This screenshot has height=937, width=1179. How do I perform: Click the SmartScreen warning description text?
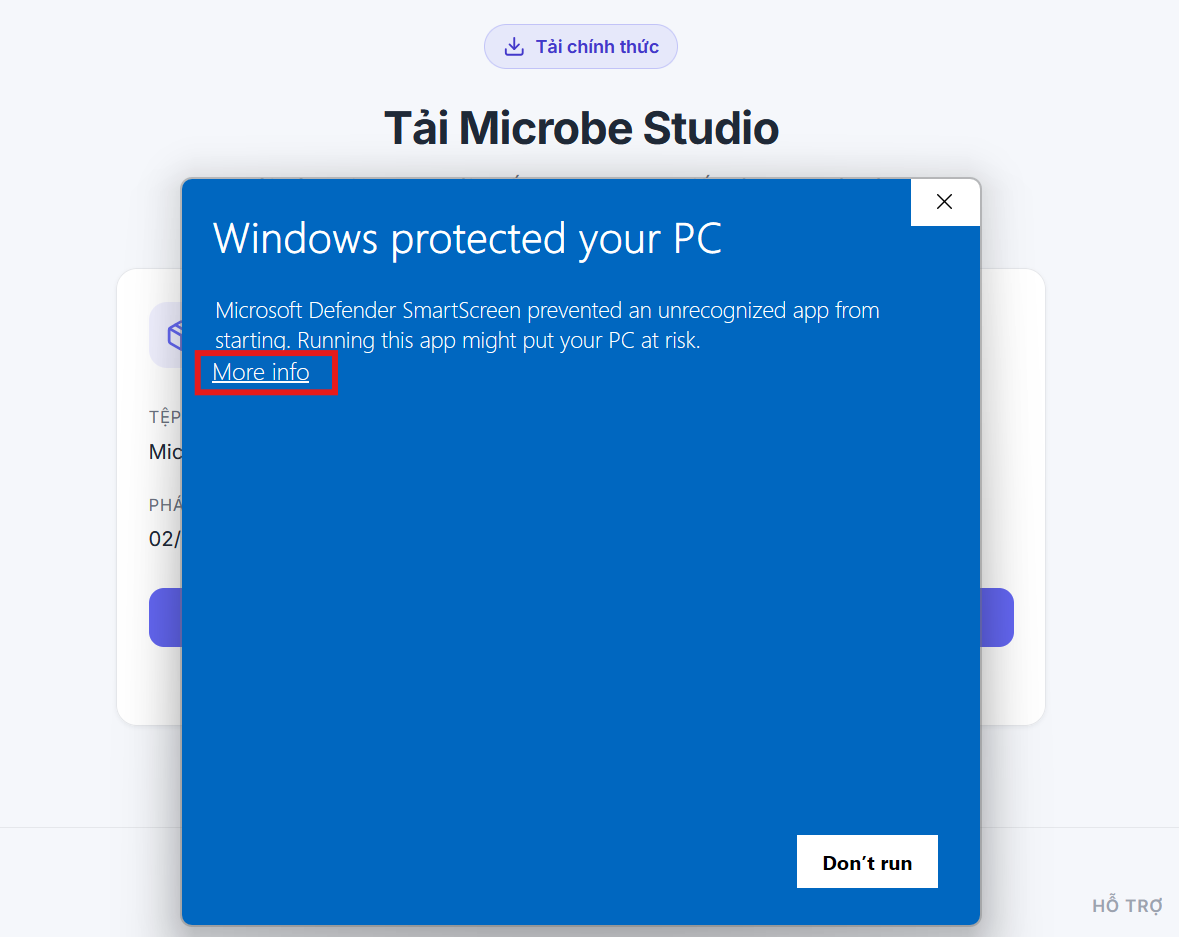(547, 325)
